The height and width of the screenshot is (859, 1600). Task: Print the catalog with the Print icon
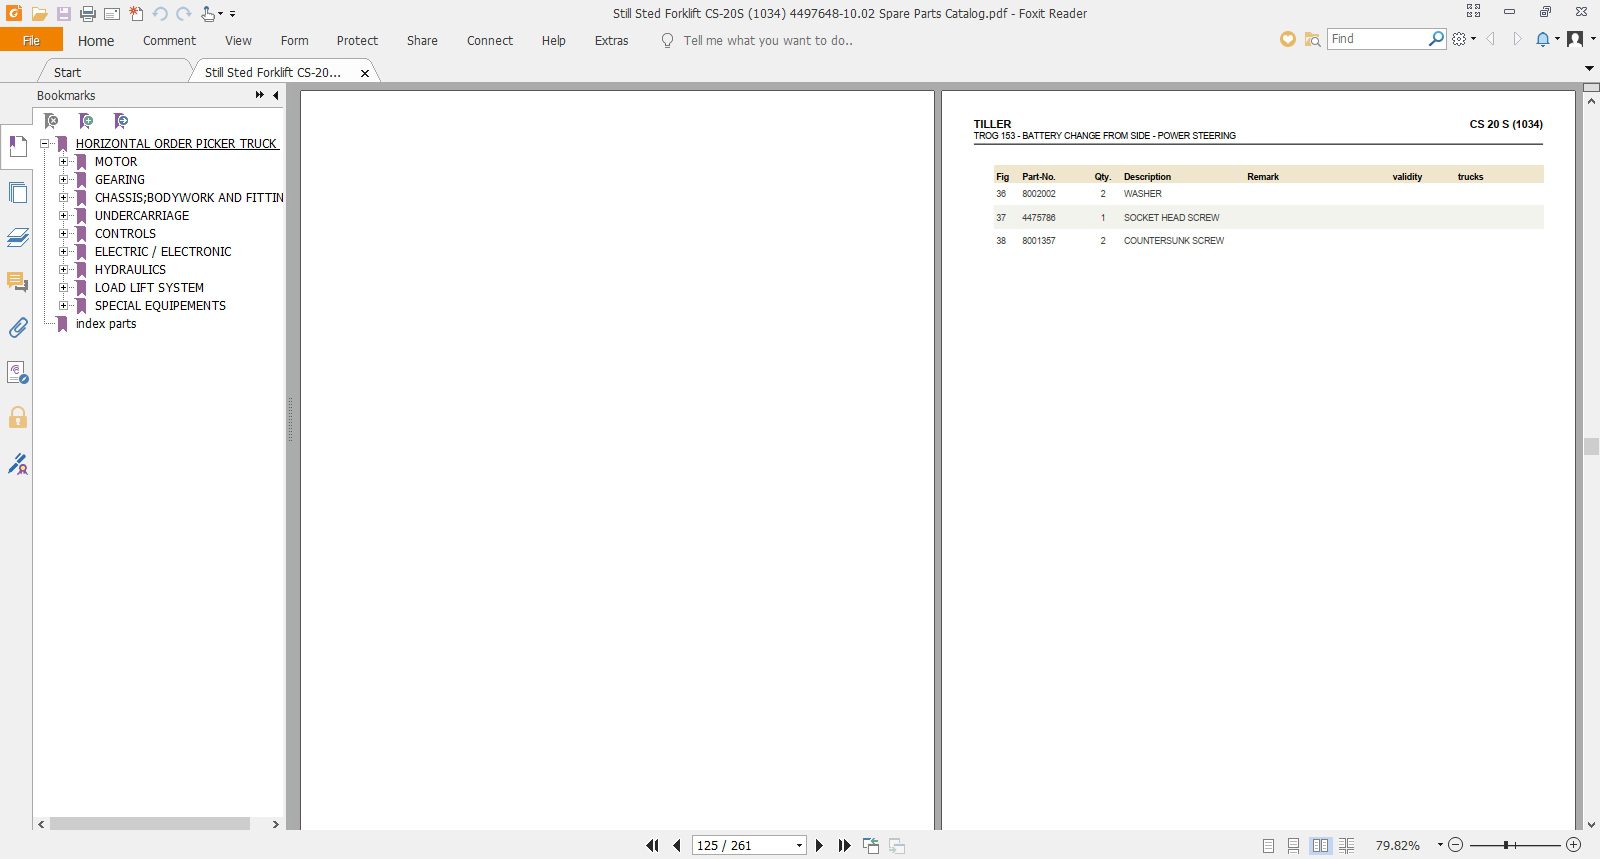(88, 14)
